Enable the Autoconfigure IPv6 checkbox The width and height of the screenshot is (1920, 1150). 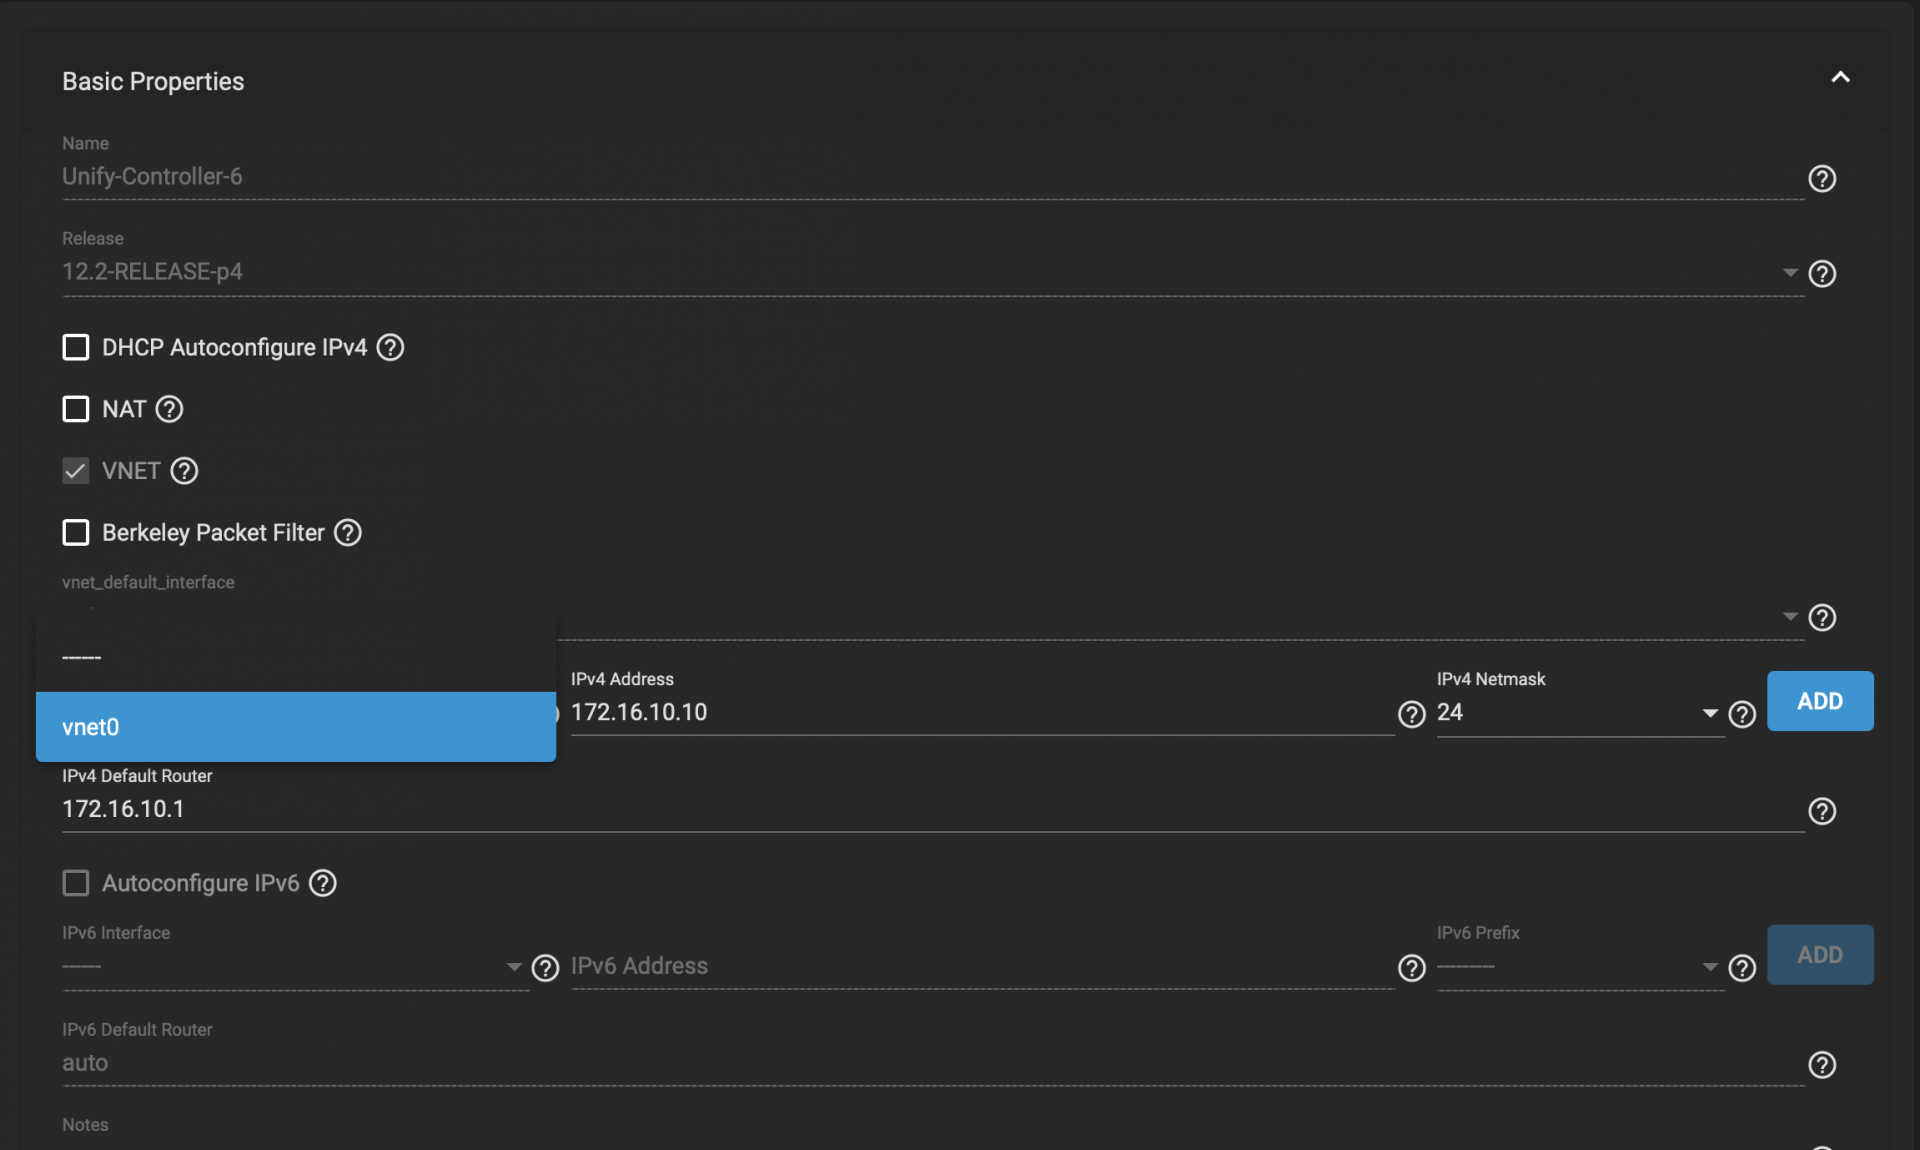[x=76, y=883]
